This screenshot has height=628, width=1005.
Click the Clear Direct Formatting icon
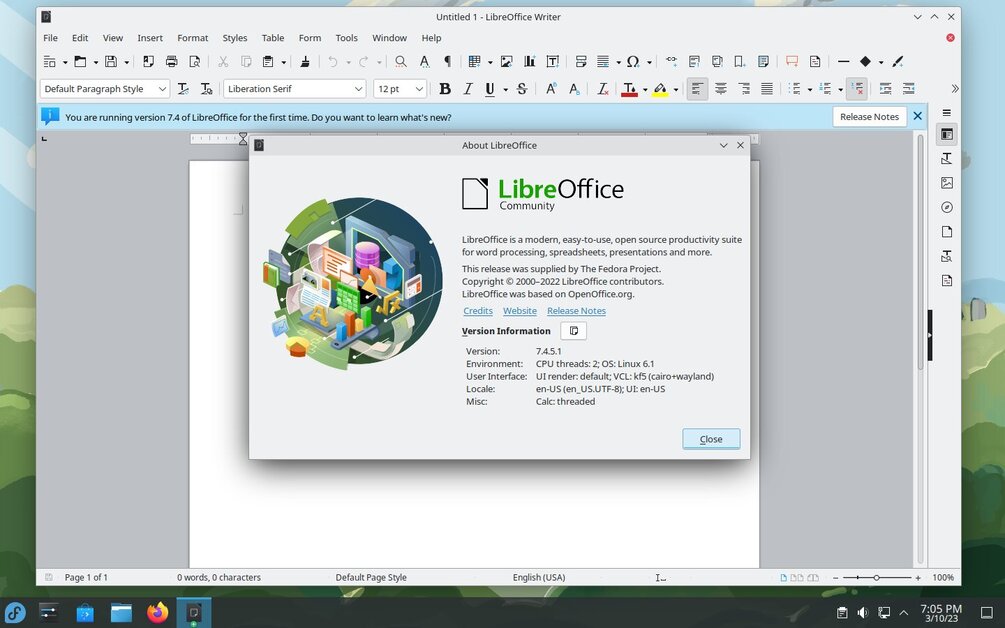(602, 89)
